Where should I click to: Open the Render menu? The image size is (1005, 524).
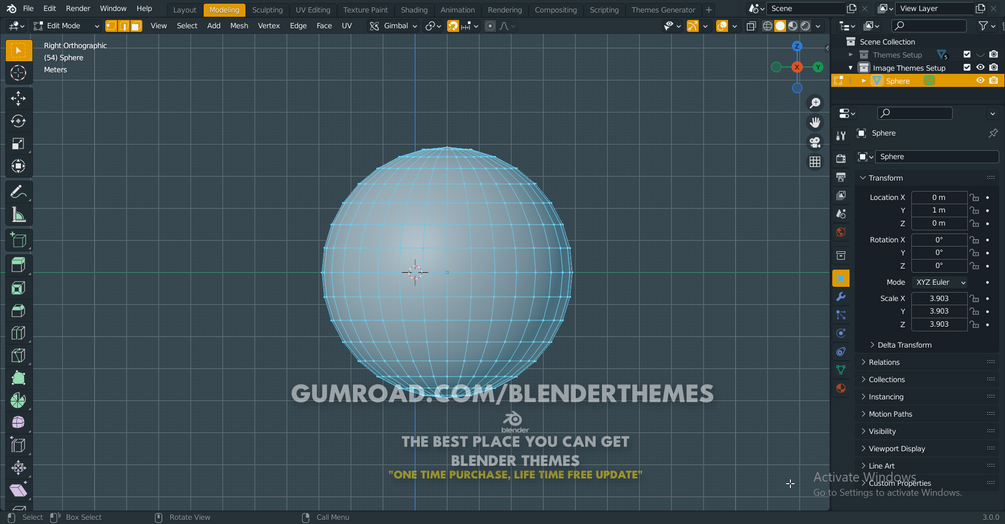(x=78, y=8)
